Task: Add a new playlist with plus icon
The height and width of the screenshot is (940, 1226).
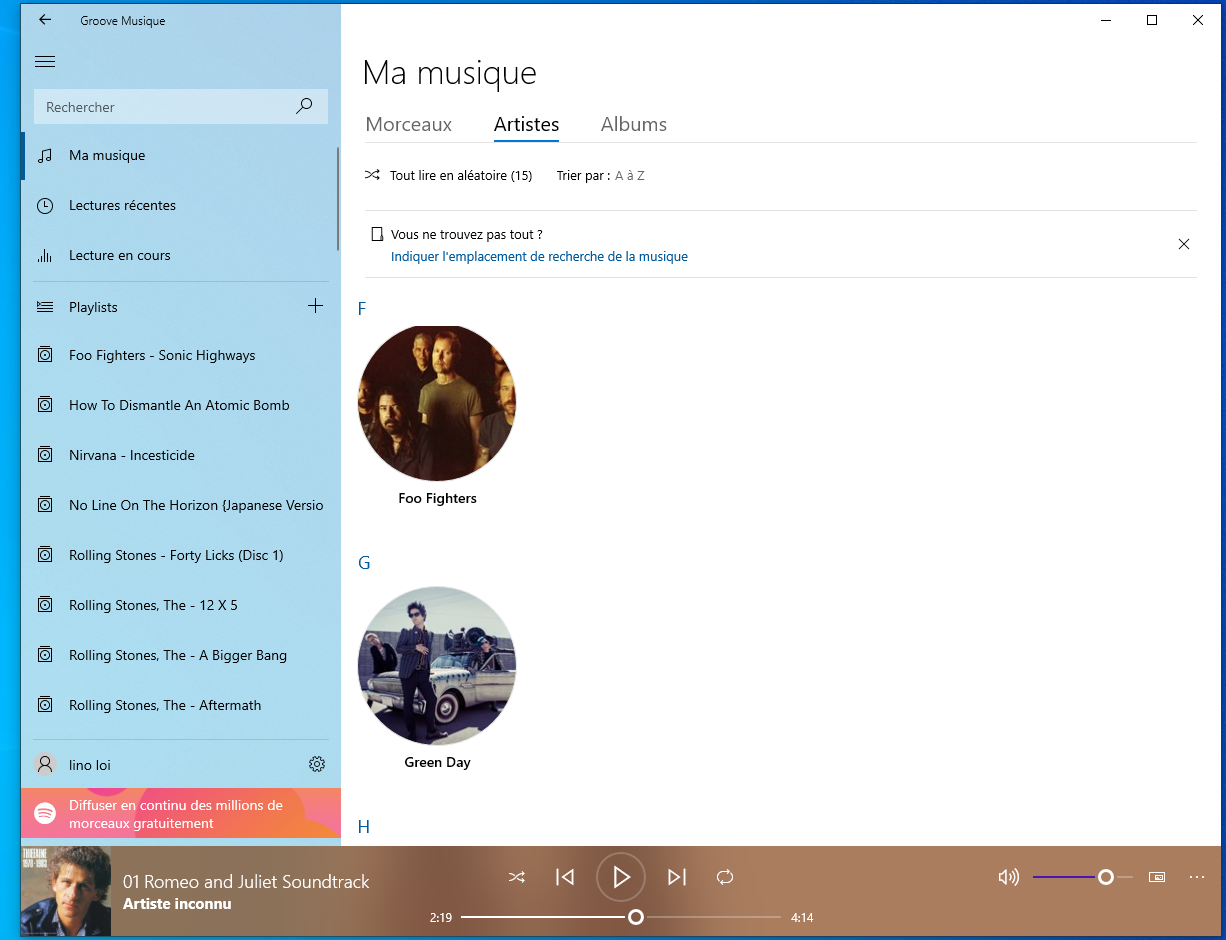Action: (315, 306)
